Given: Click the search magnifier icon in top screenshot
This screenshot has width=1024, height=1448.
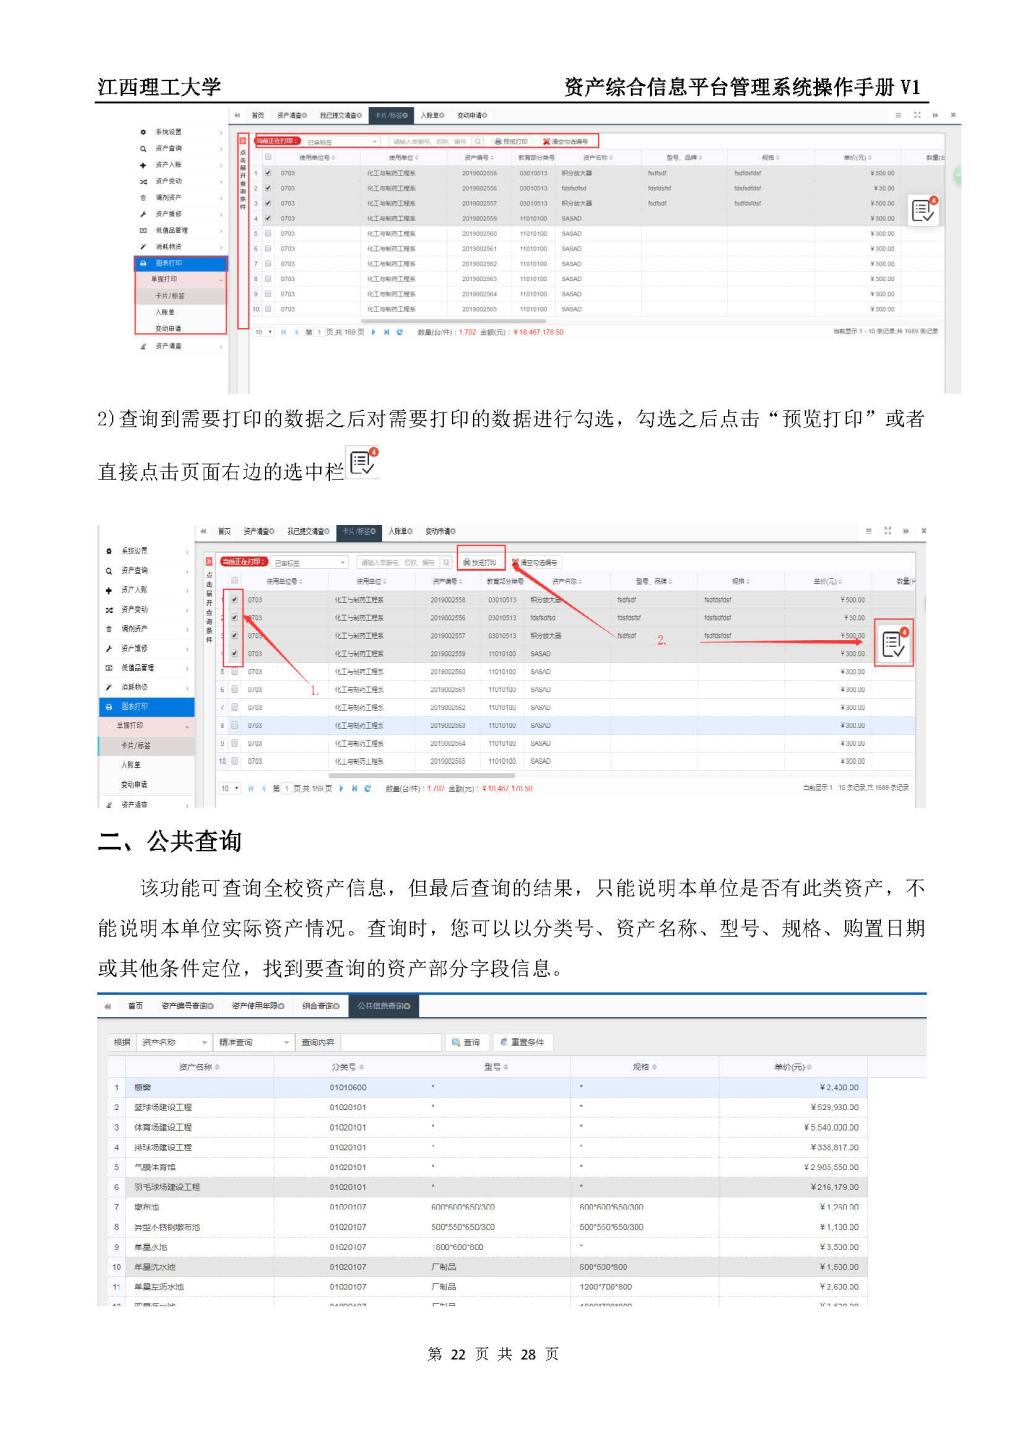Looking at the screenshot, I should (x=478, y=142).
